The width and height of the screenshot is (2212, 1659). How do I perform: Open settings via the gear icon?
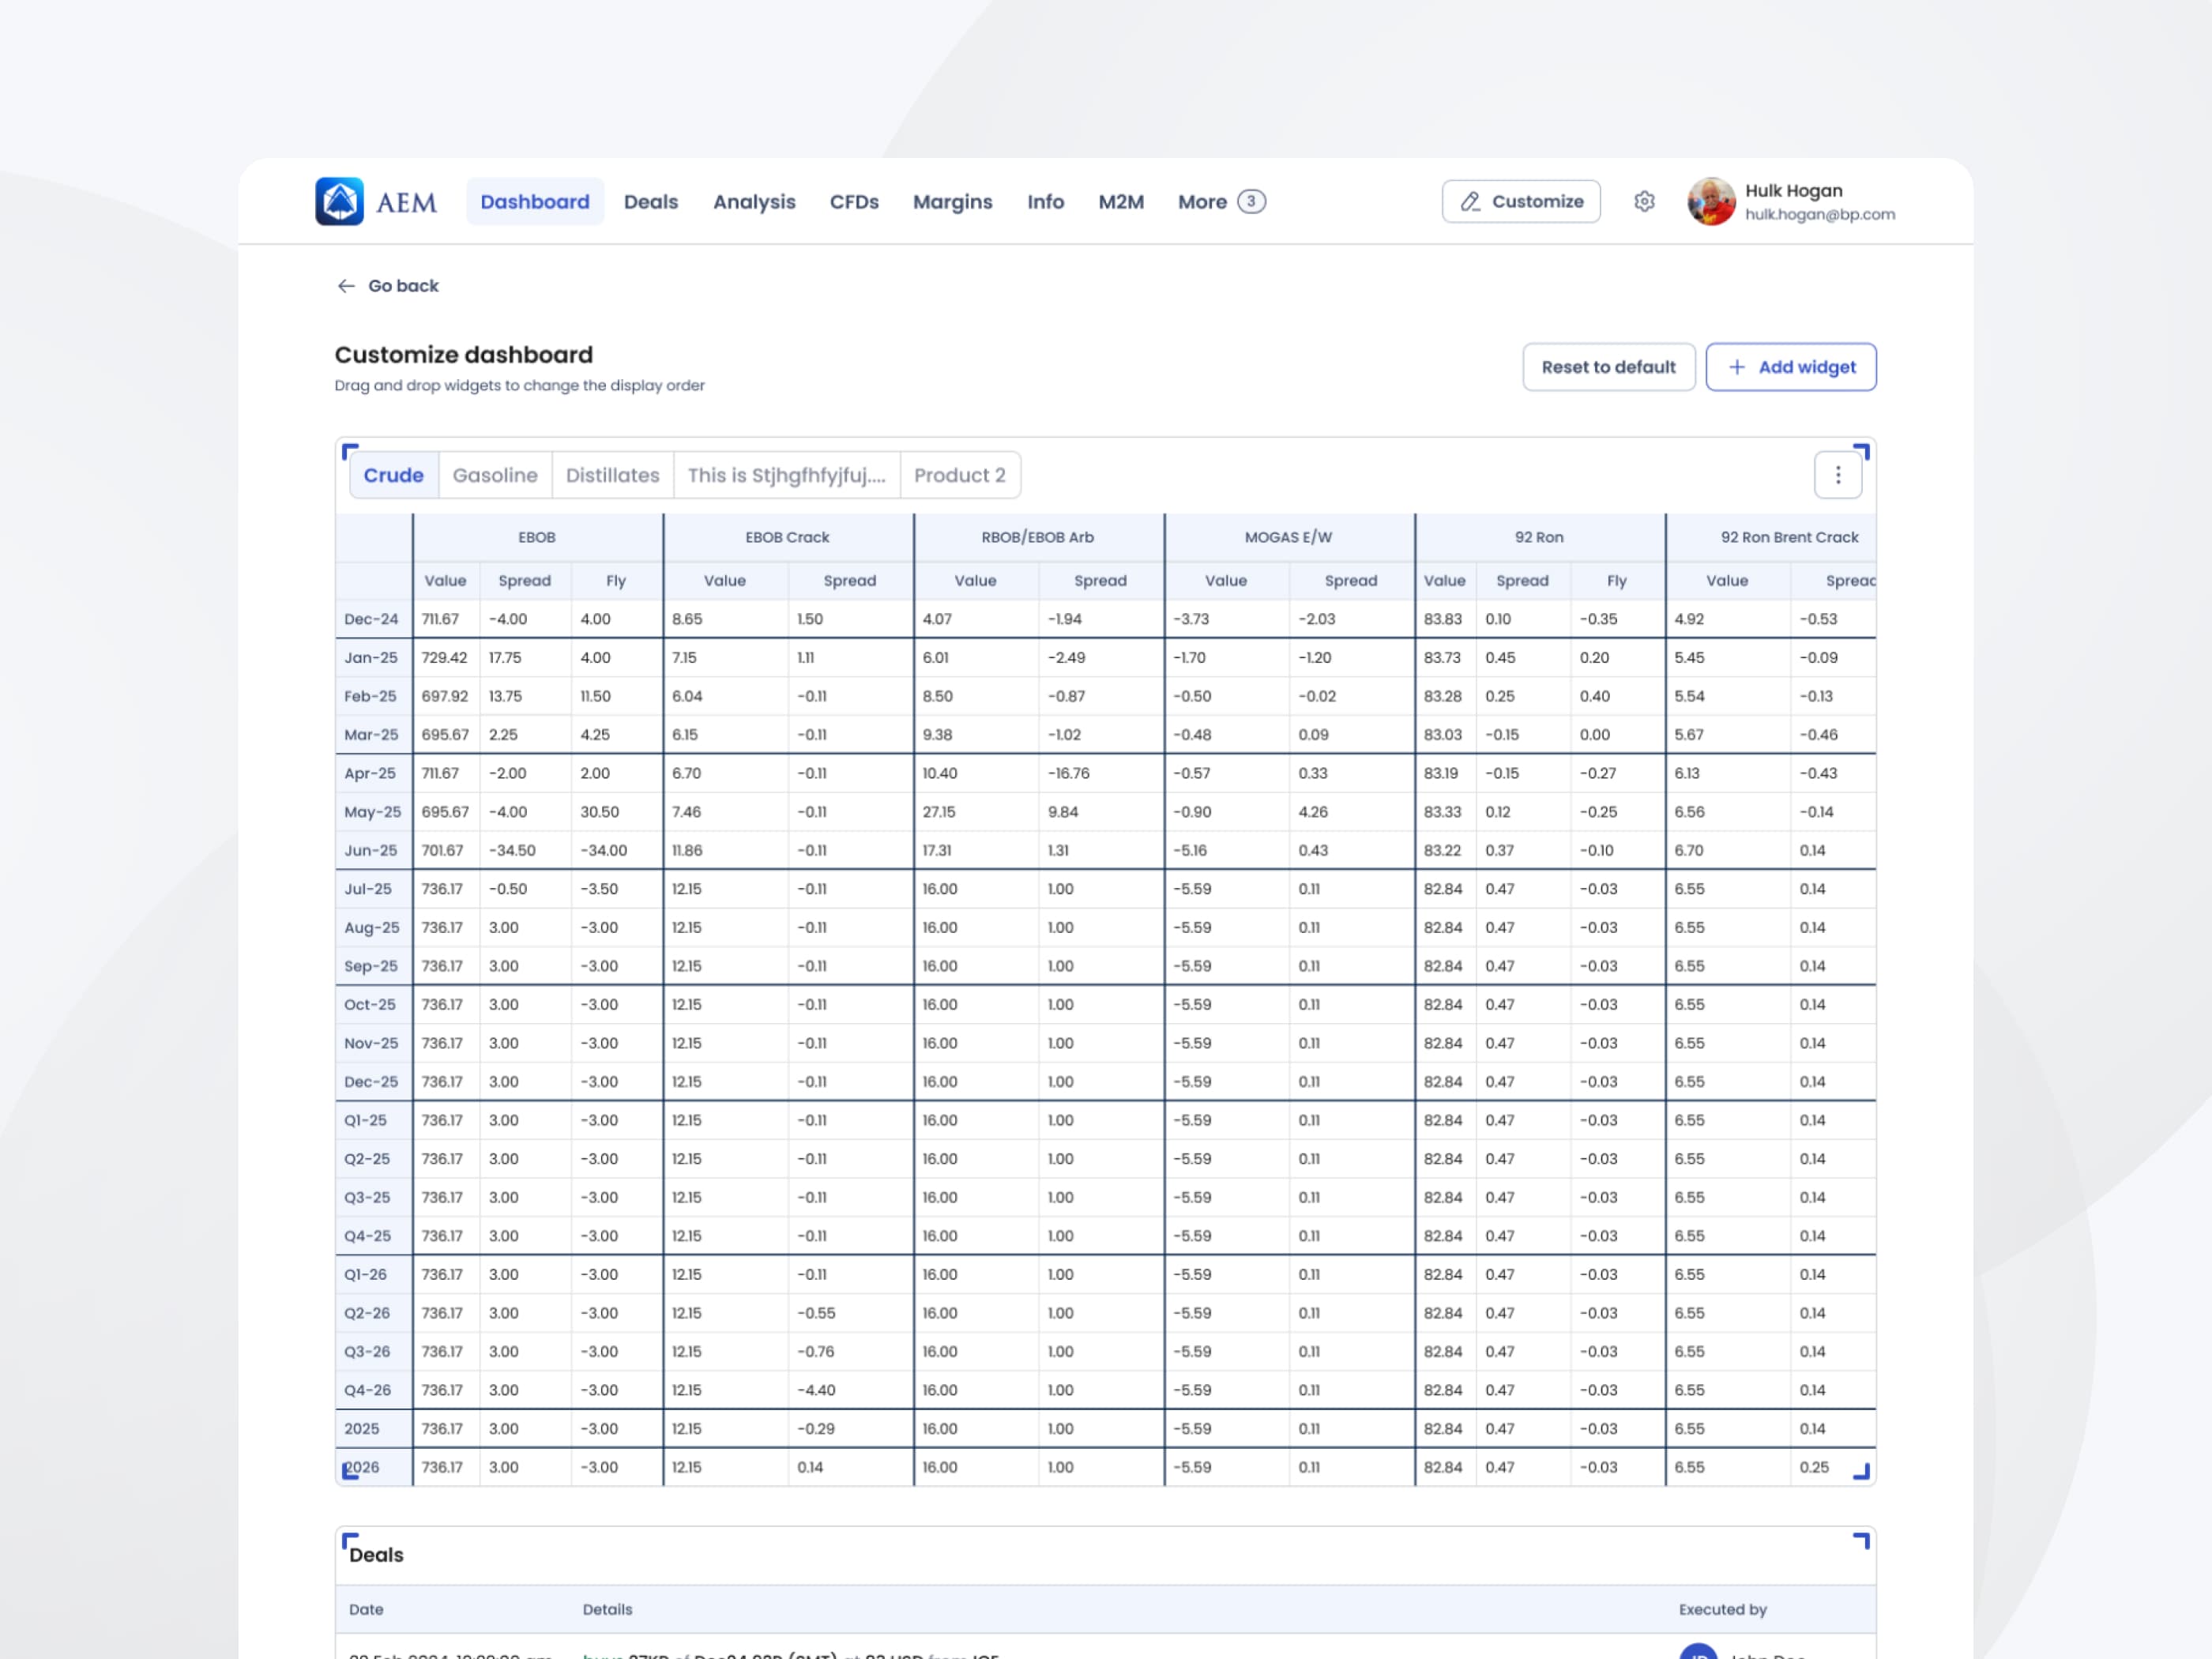[x=1644, y=201]
